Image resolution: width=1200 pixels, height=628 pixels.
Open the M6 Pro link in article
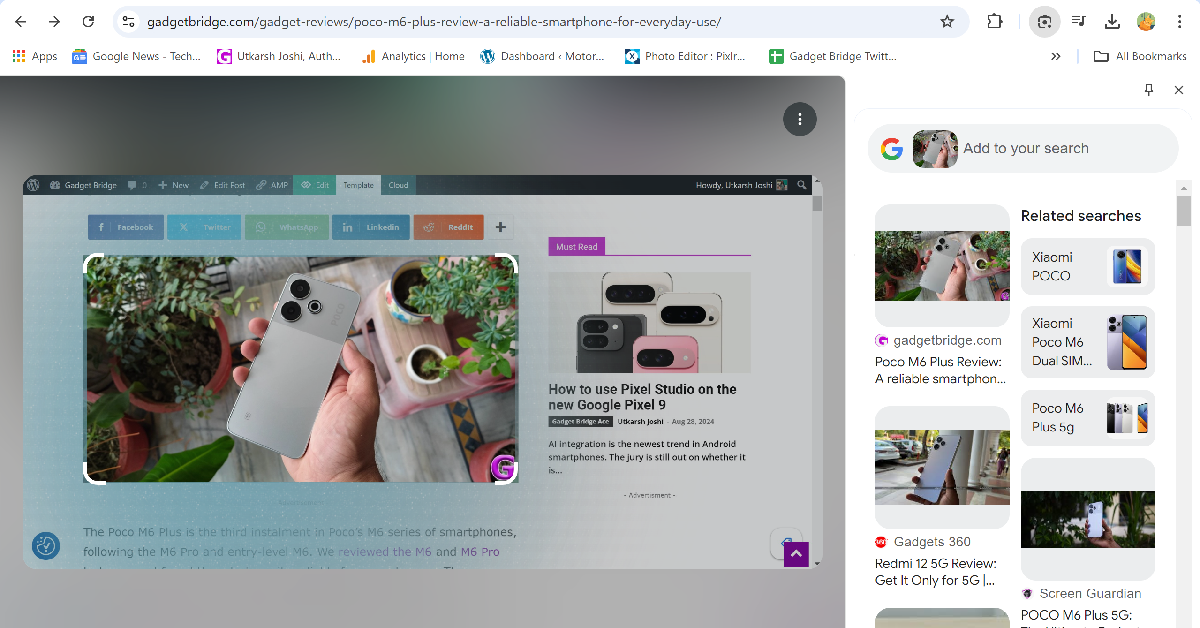click(480, 552)
